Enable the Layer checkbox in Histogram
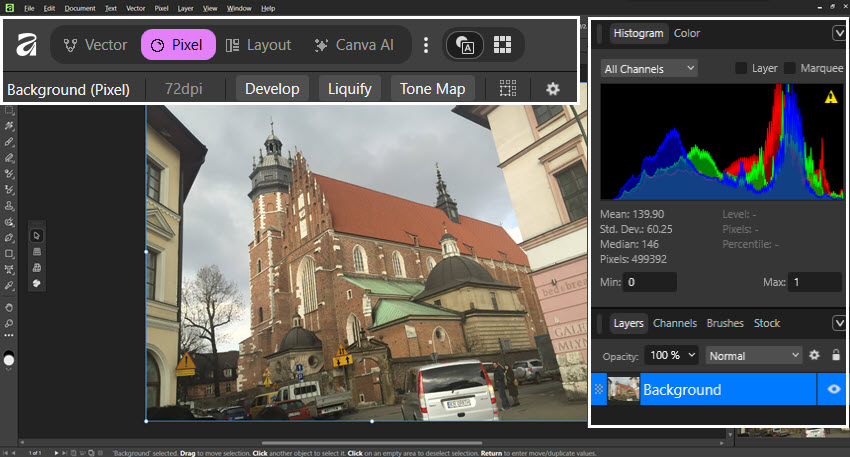Screen dimensions: 850x457 click(x=740, y=68)
